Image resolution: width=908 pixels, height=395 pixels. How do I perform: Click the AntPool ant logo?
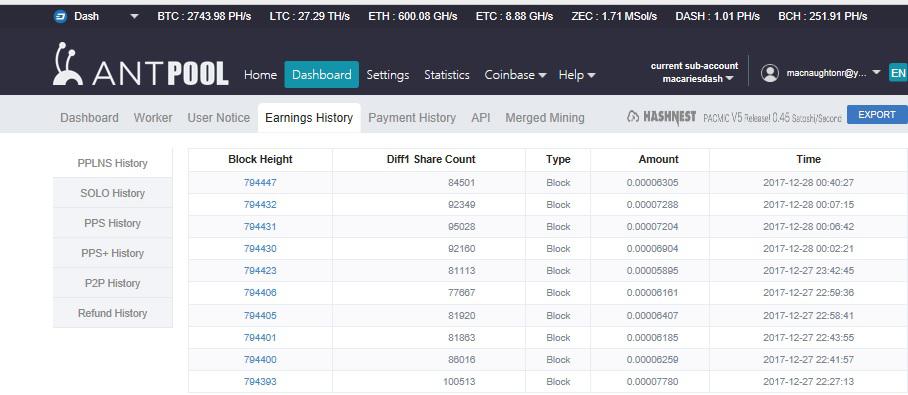point(69,64)
